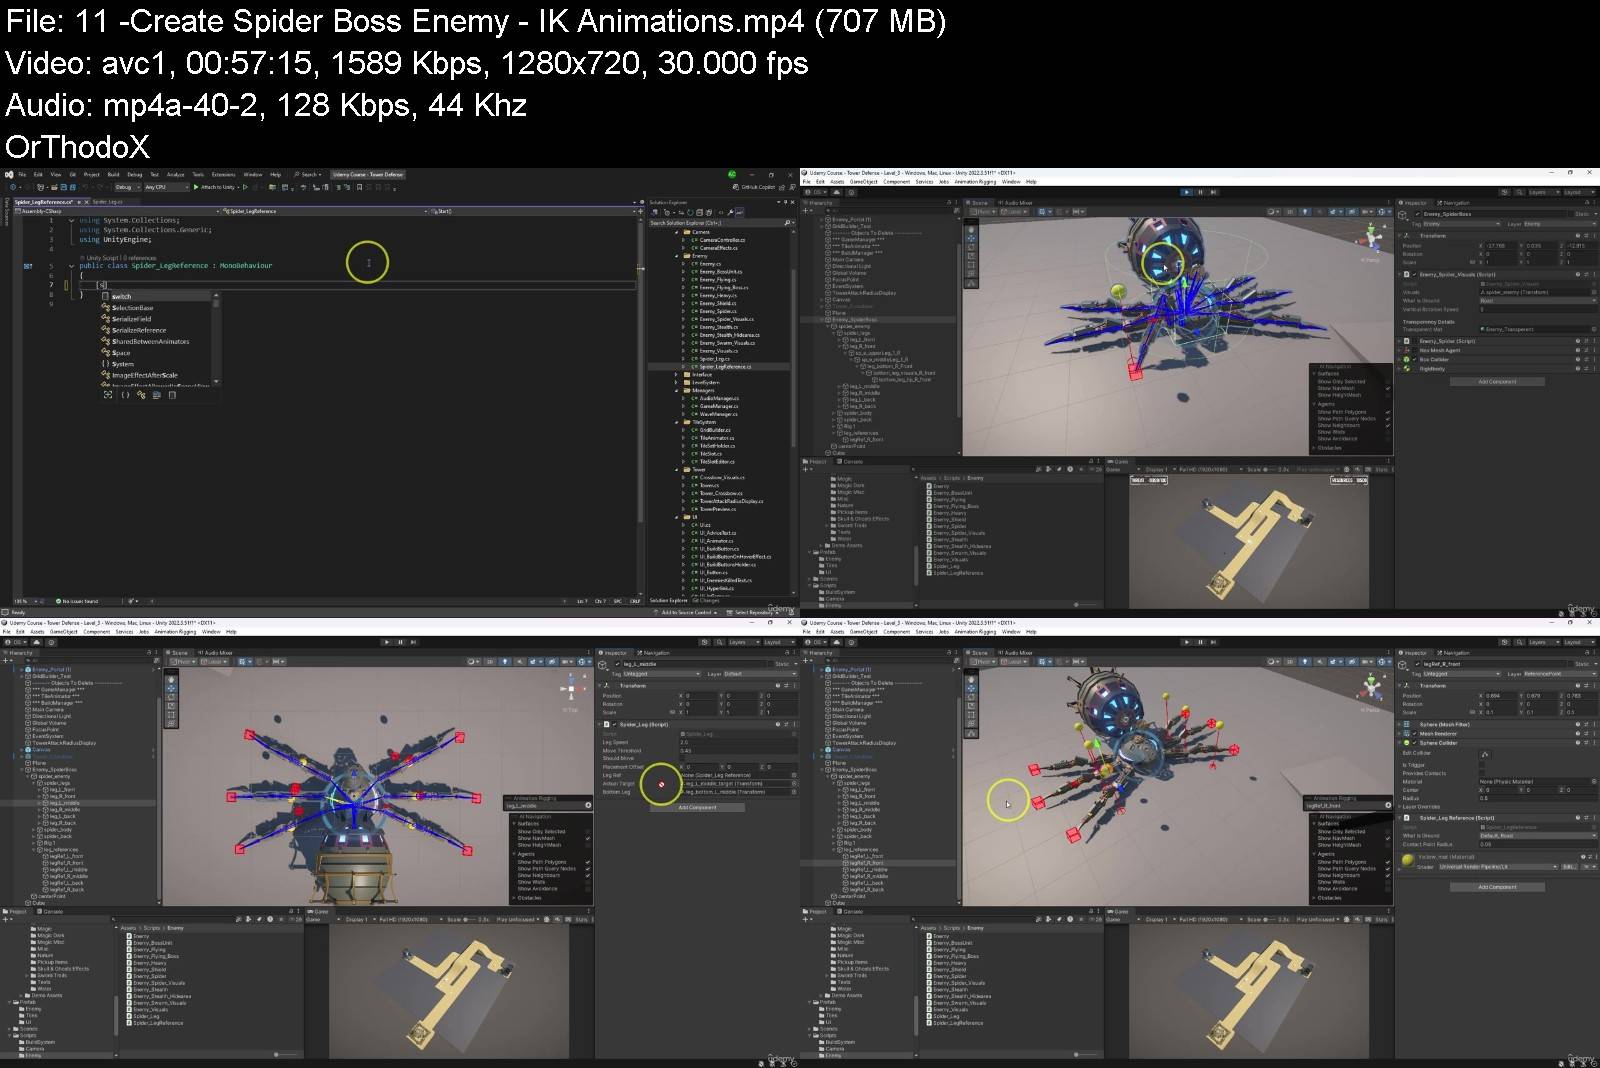
Task: Click Transform component icon in legRef_R_front inspector
Action: pos(1407,686)
